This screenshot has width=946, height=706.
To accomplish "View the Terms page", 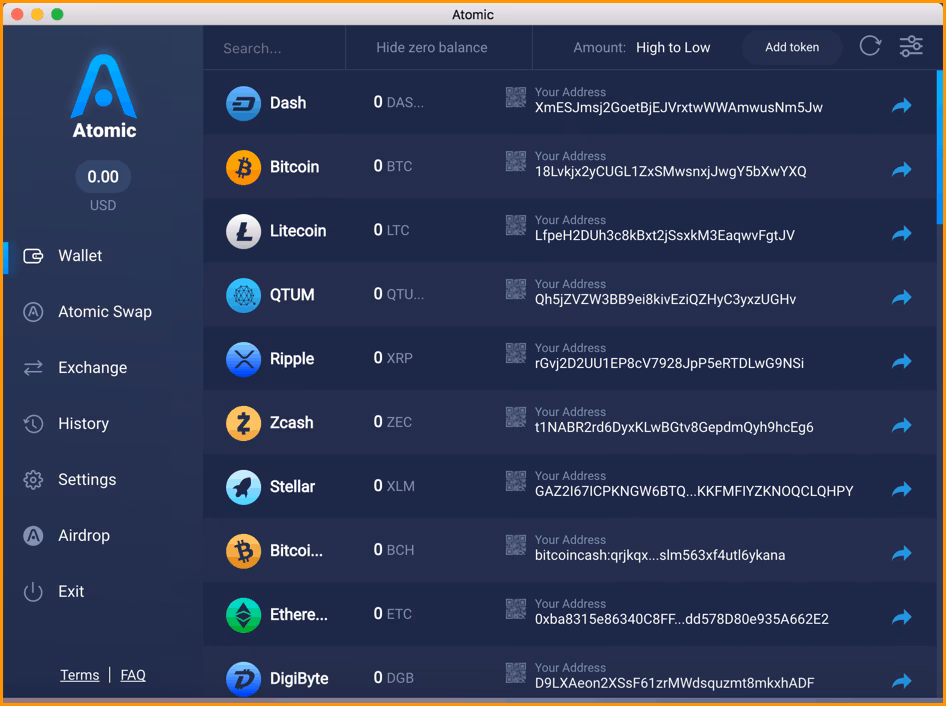I will (x=79, y=675).
